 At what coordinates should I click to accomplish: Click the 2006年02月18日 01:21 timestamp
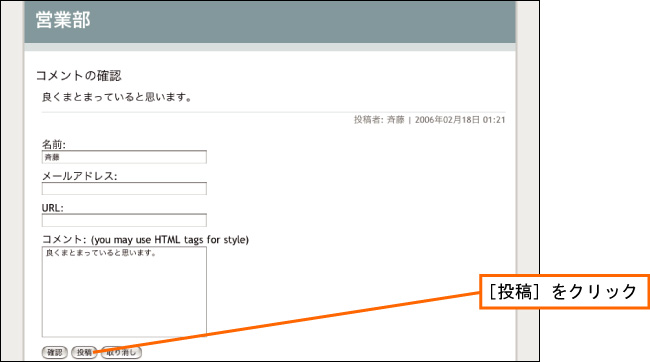pos(460,120)
